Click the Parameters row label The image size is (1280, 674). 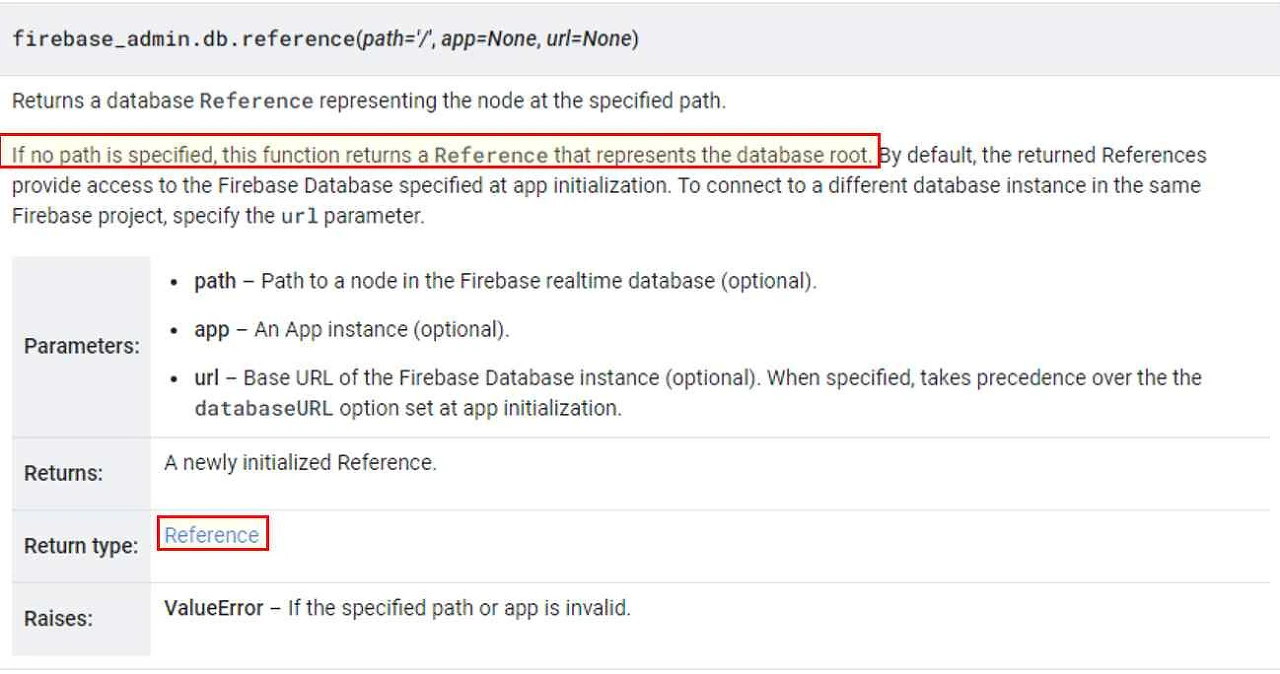click(x=82, y=346)
